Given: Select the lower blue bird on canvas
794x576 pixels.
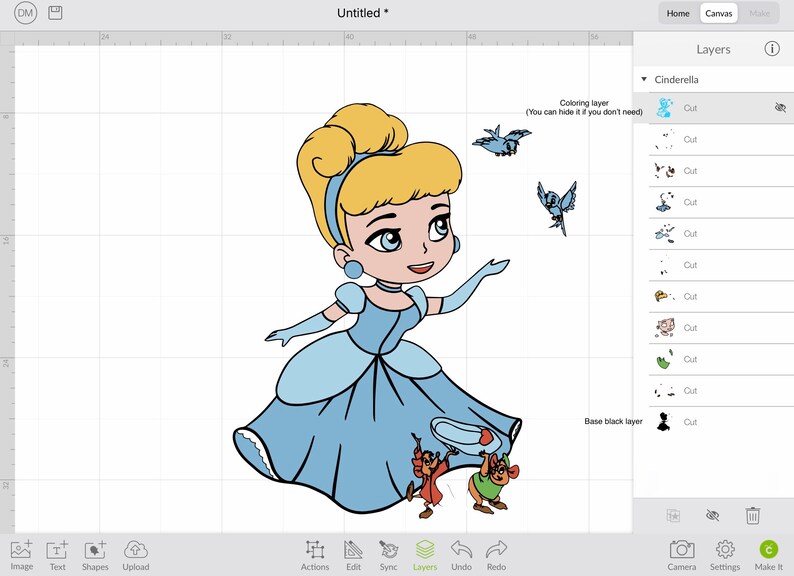Looking at the screenshot, I should tap(557, 208).
